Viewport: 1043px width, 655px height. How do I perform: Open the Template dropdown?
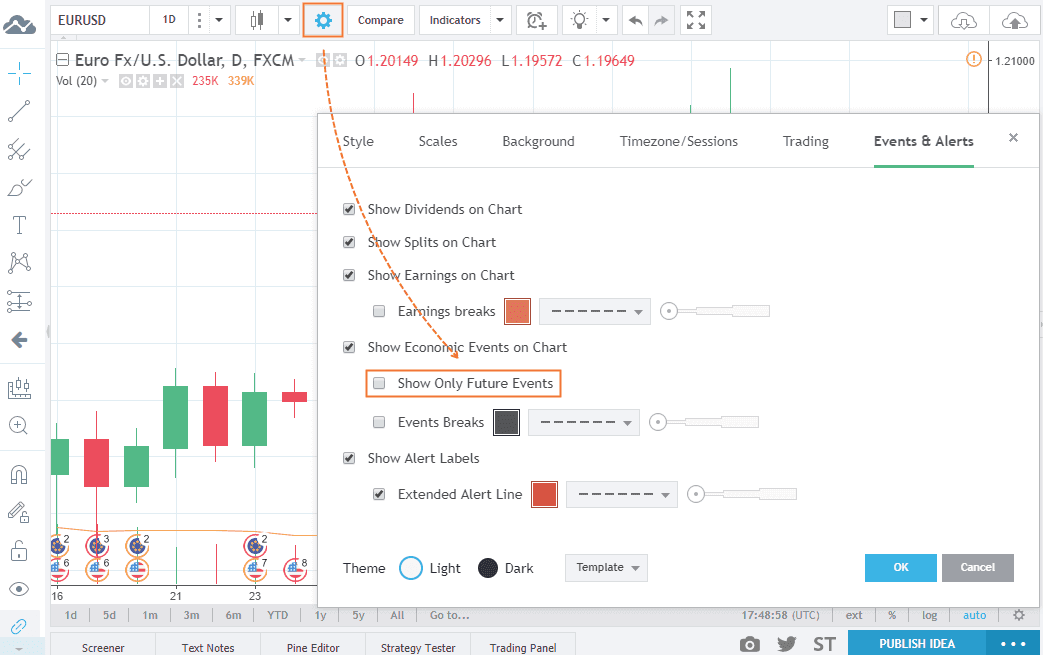pos(606,568)
